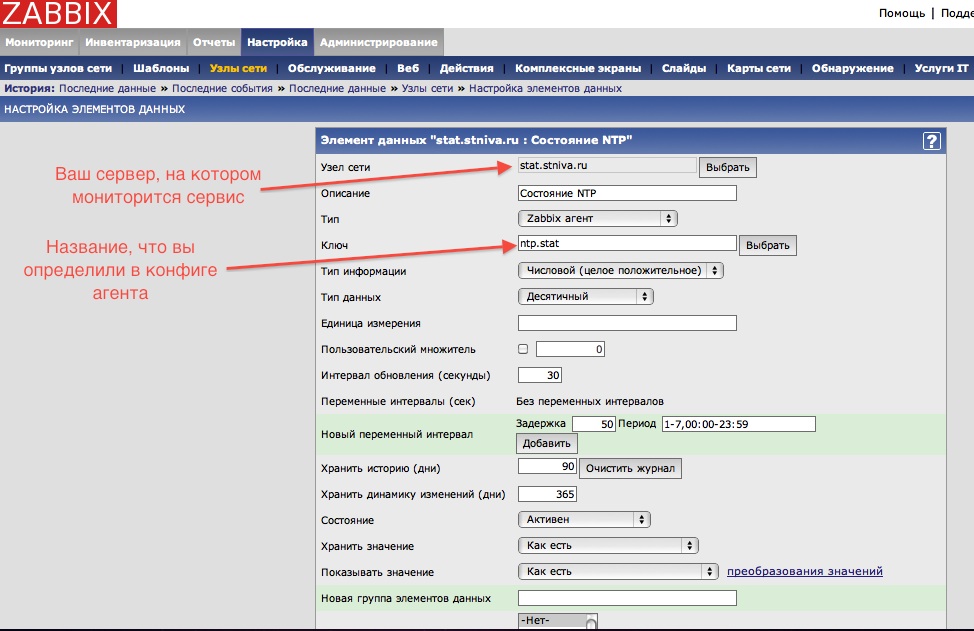
Task: Switch to the Мониторинг tab
Action: coord(40,43)
